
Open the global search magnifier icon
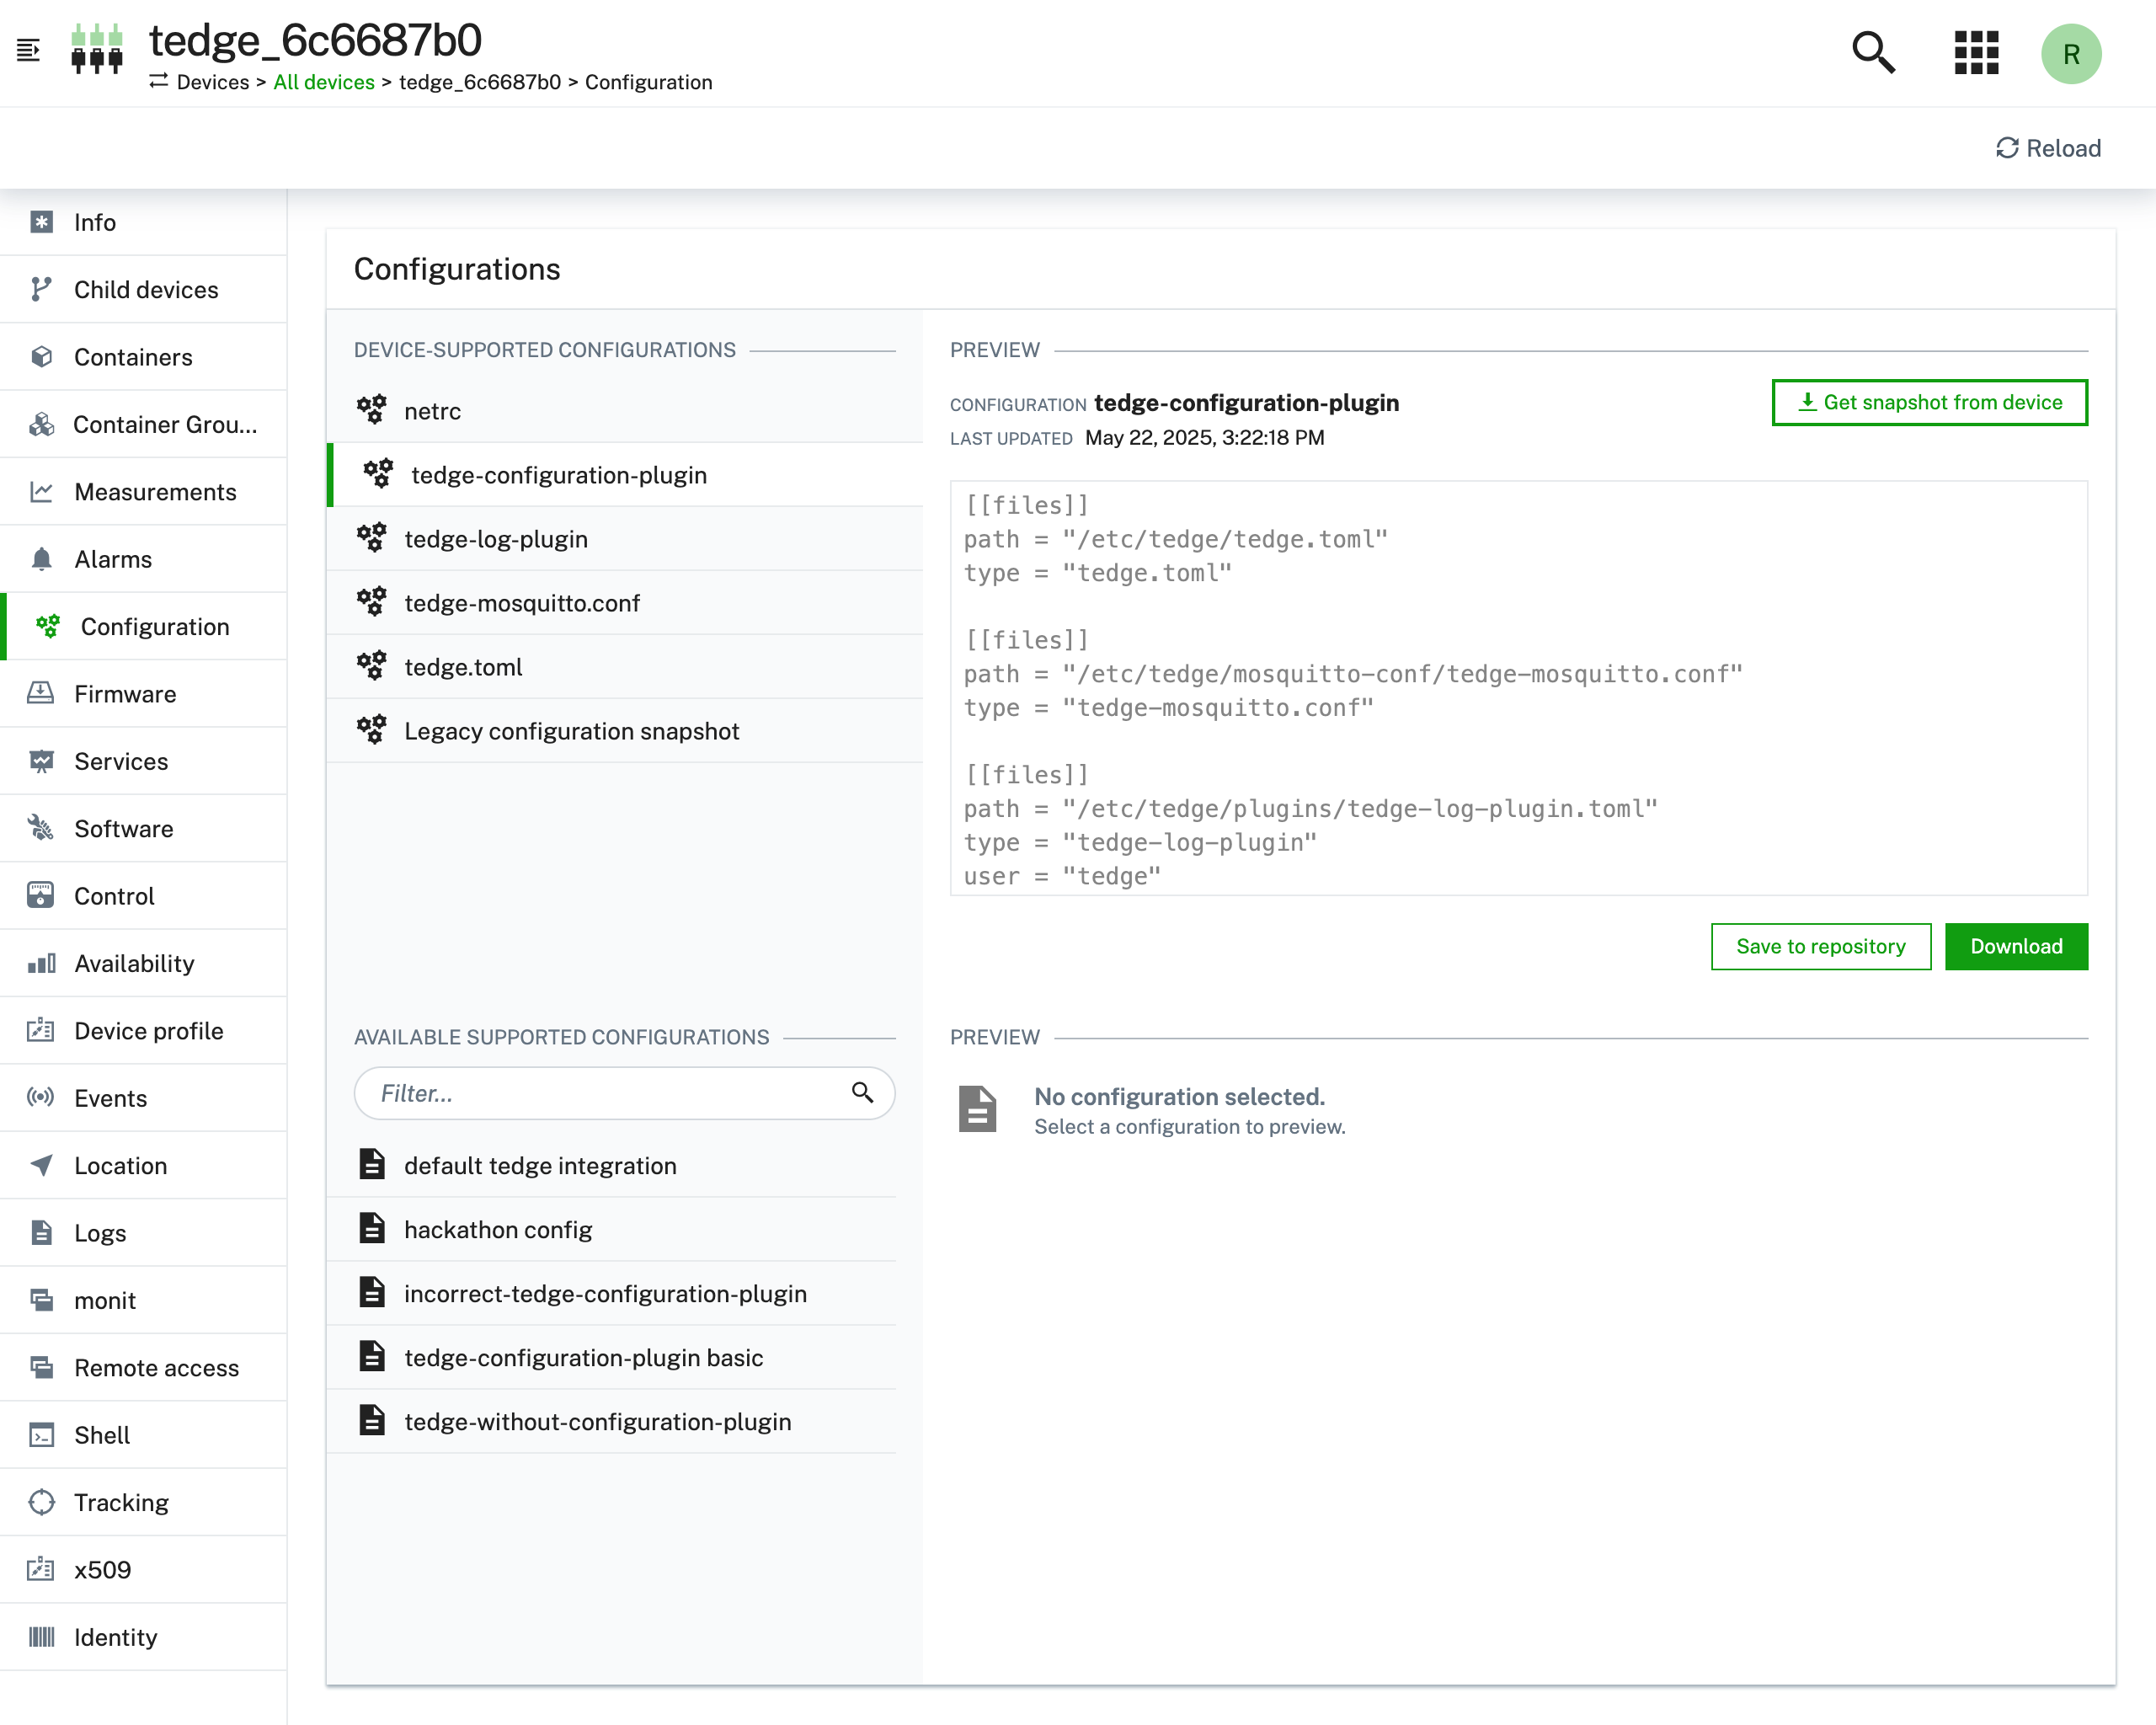1873,52
